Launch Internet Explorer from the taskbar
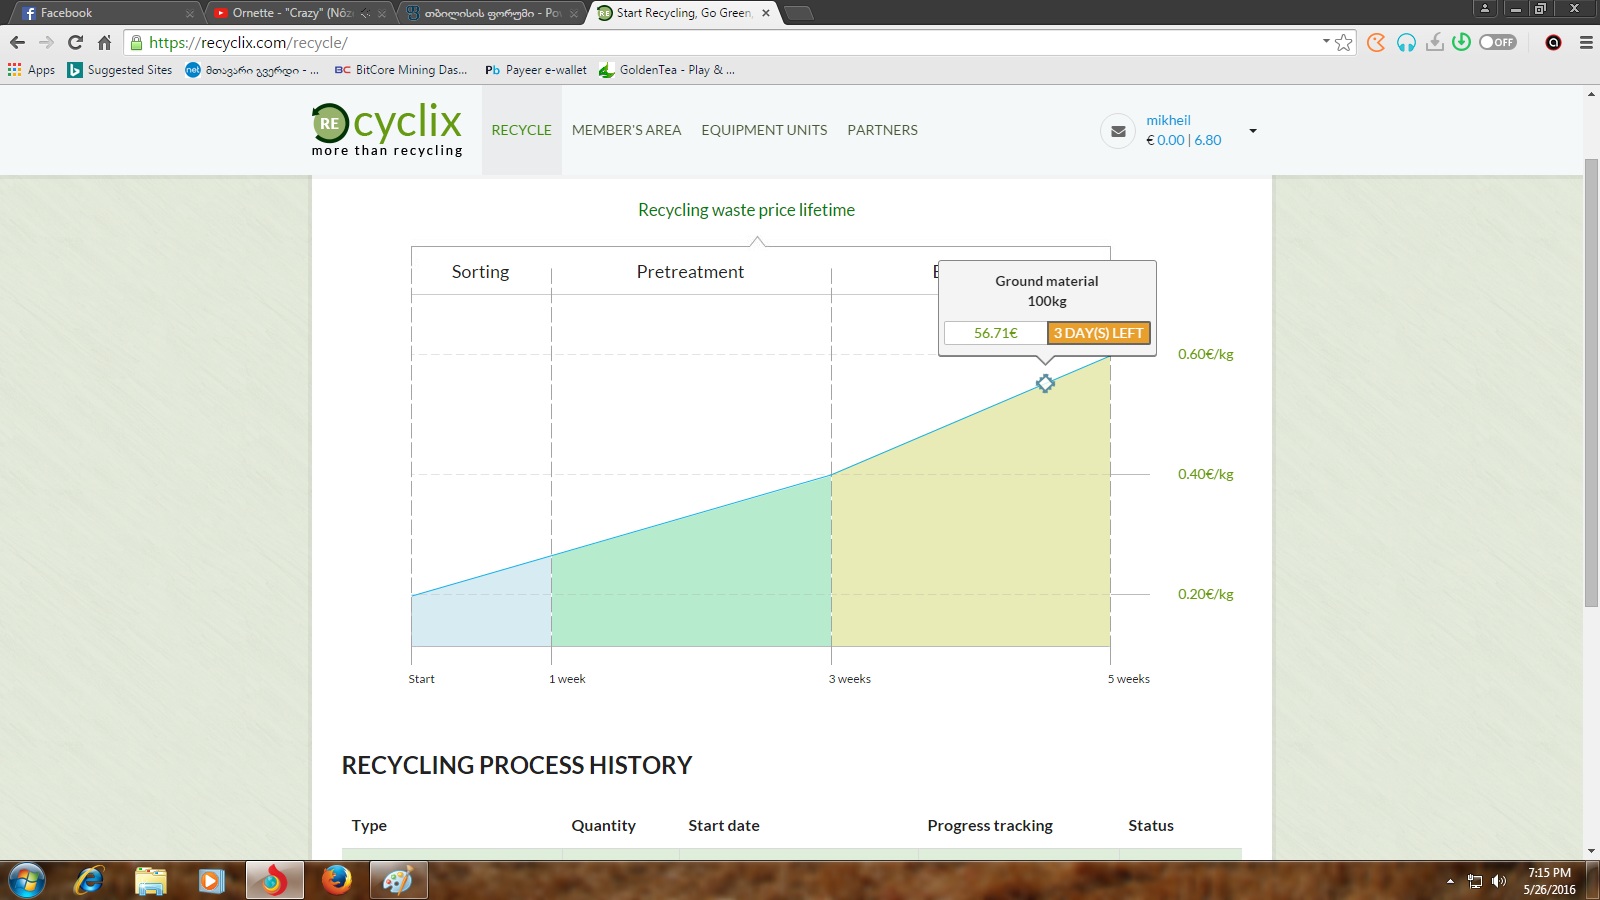Viewport: 1600px width, 900px height. click(90, 880)
